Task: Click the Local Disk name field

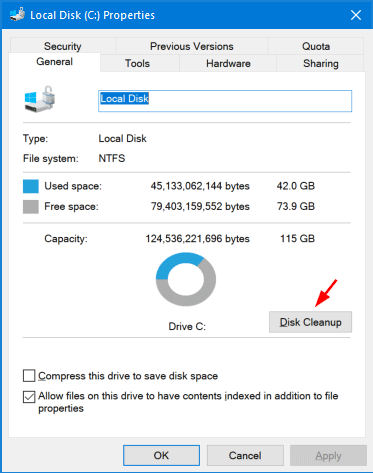Action: (225, 101)
